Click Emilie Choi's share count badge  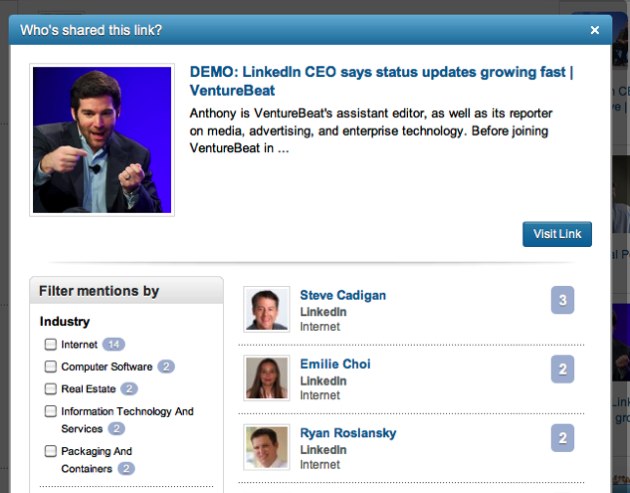pyautogui.click(x=563, y=369)
